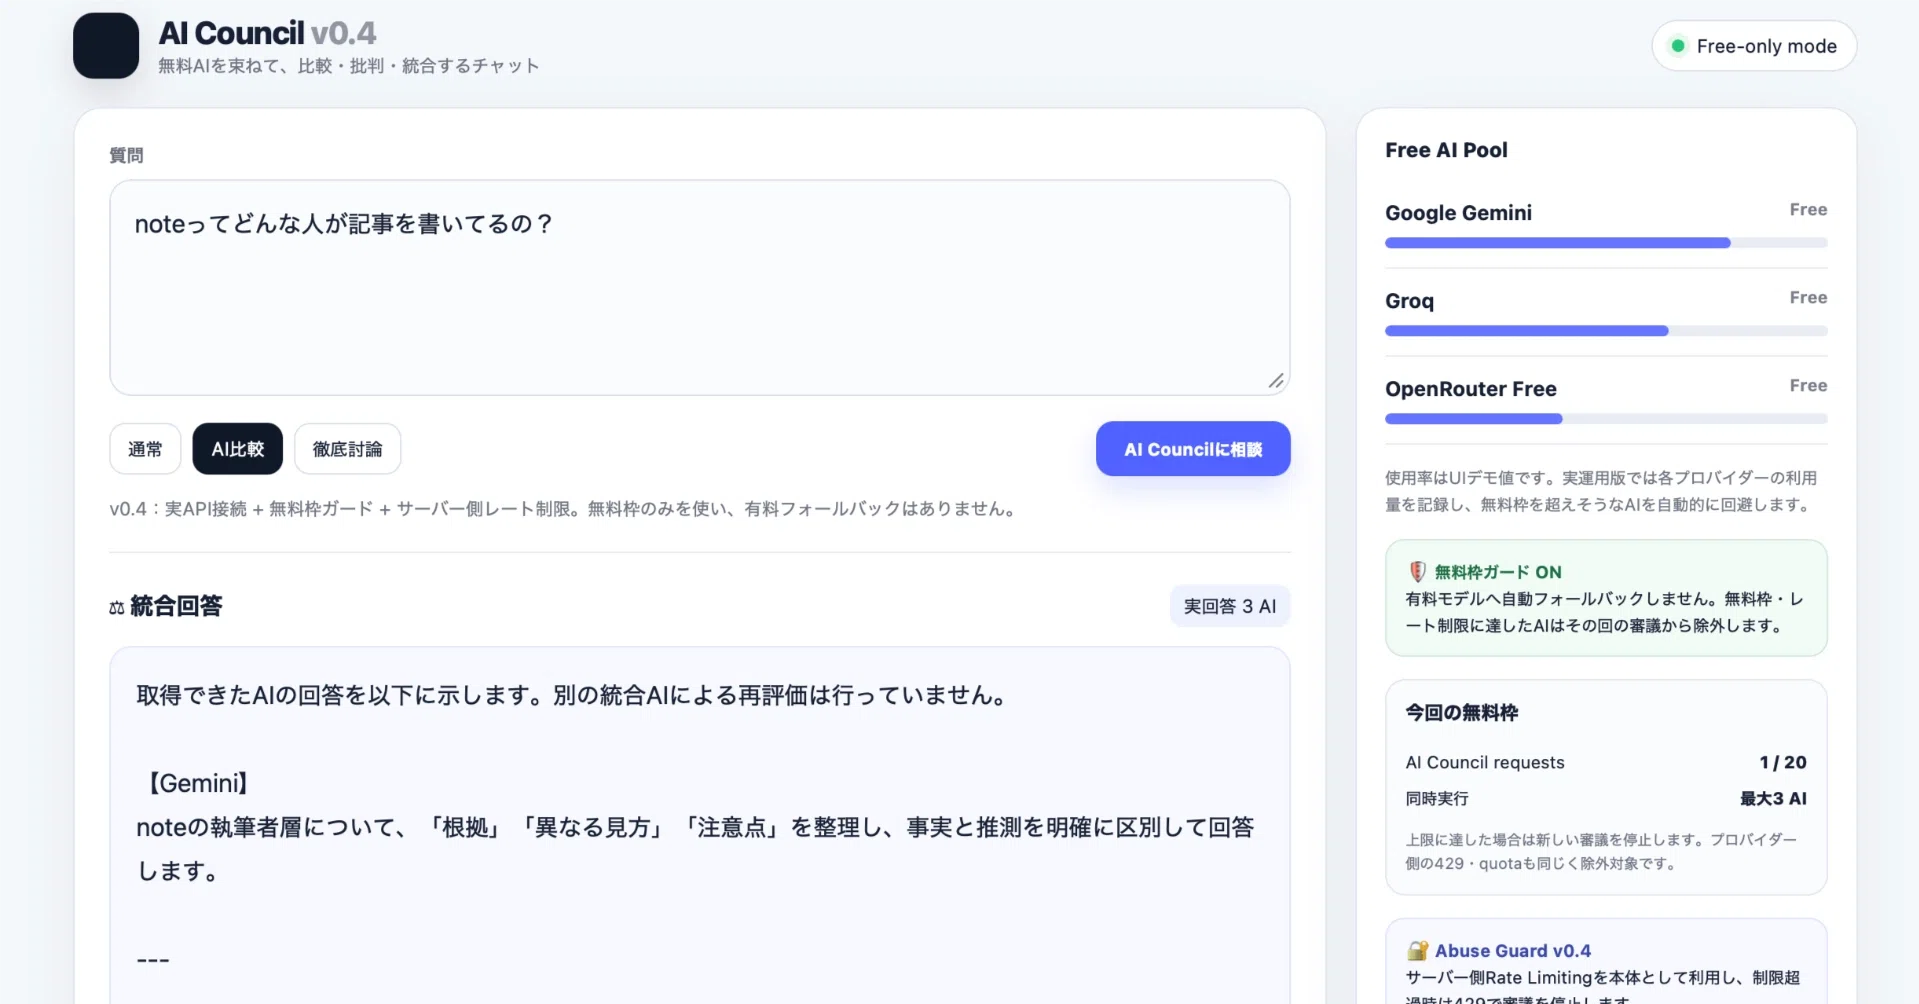Click the 無料枠ガード ON heading
Viewport: 1919px width, 1004px height.
[x=1498, y=572]
